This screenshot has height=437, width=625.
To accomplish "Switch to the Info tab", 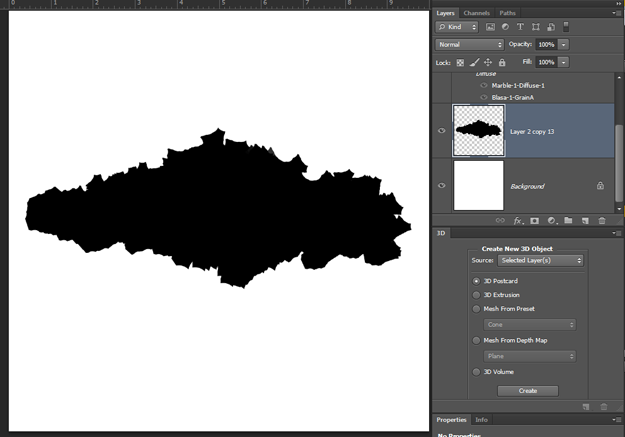I will [481, 420].
